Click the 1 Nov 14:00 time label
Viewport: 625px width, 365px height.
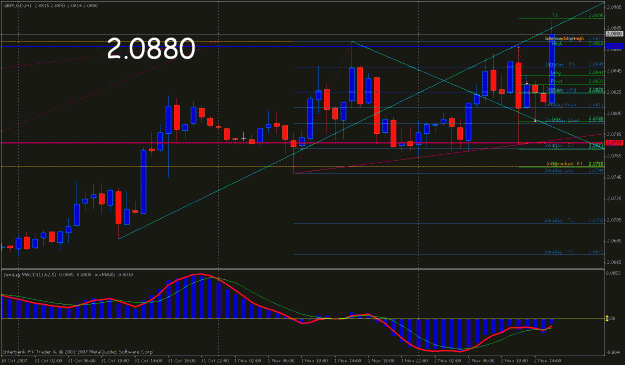pyautogui.click(x=348, y=361)
